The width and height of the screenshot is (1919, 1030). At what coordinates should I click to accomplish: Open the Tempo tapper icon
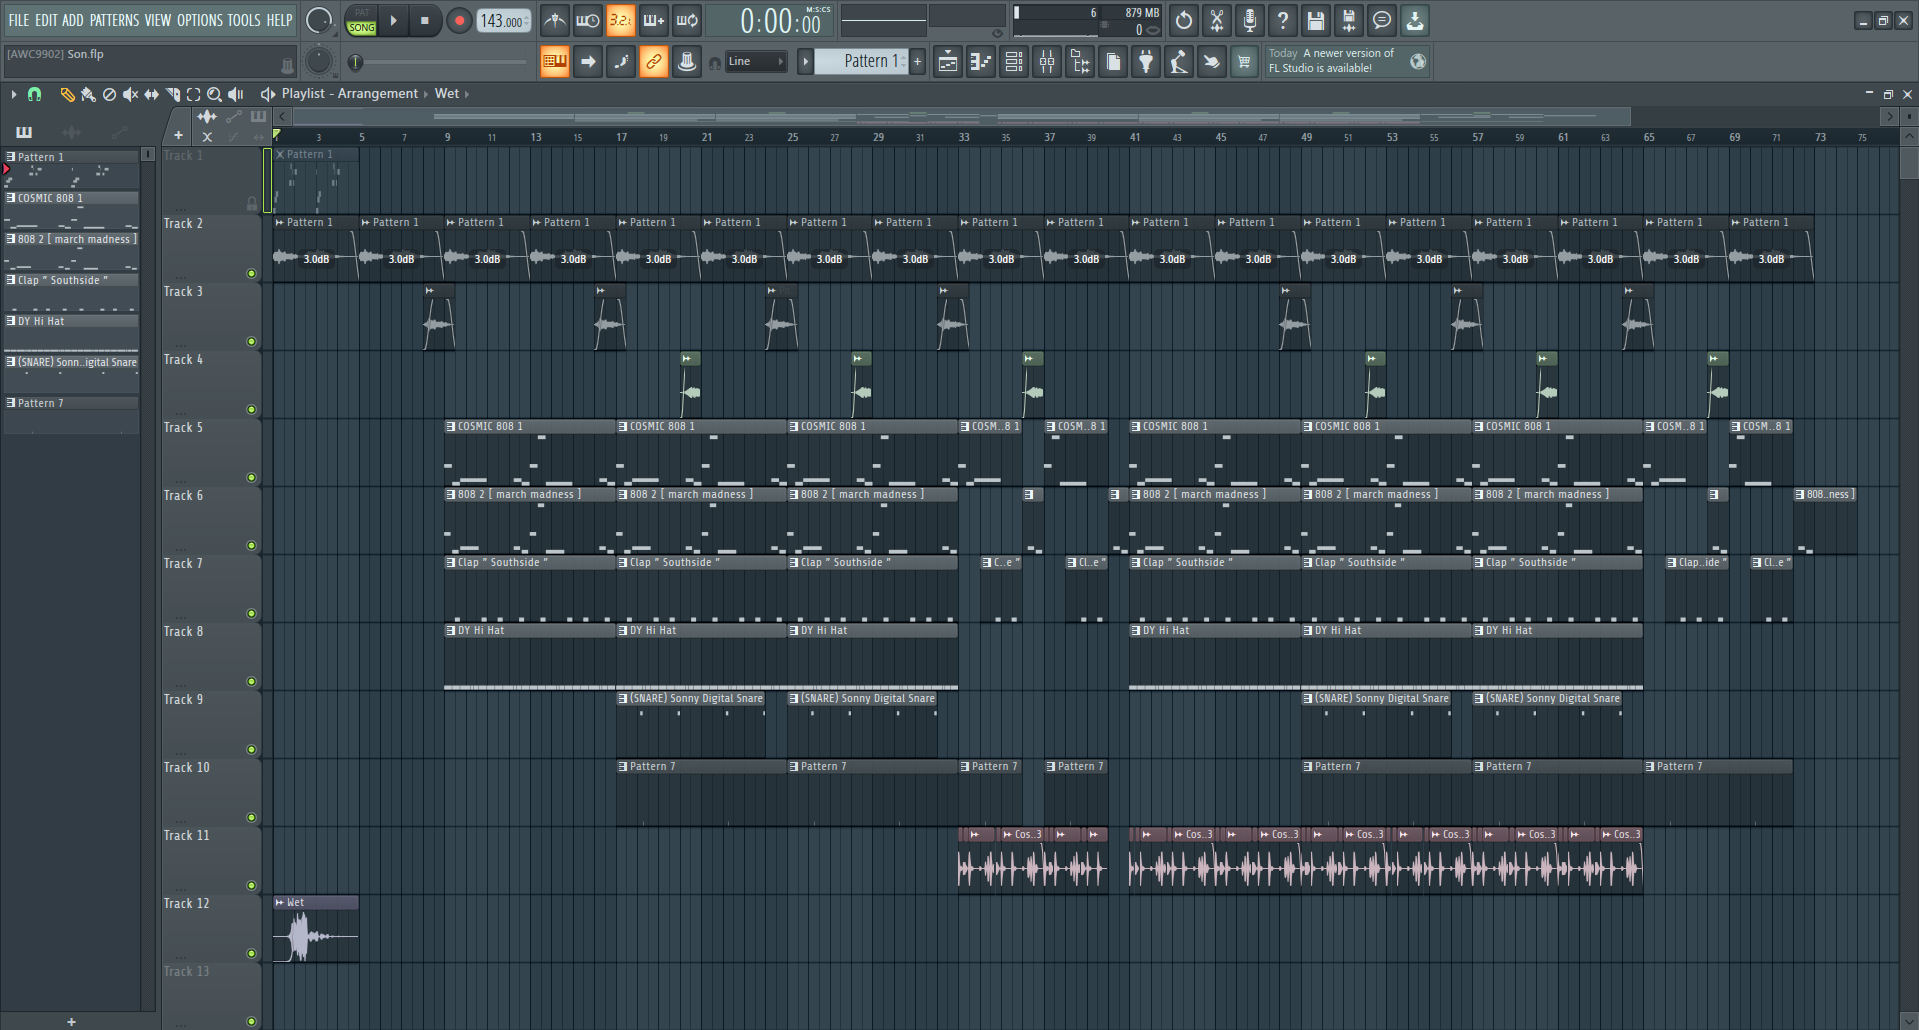(x=1179, y=62)
